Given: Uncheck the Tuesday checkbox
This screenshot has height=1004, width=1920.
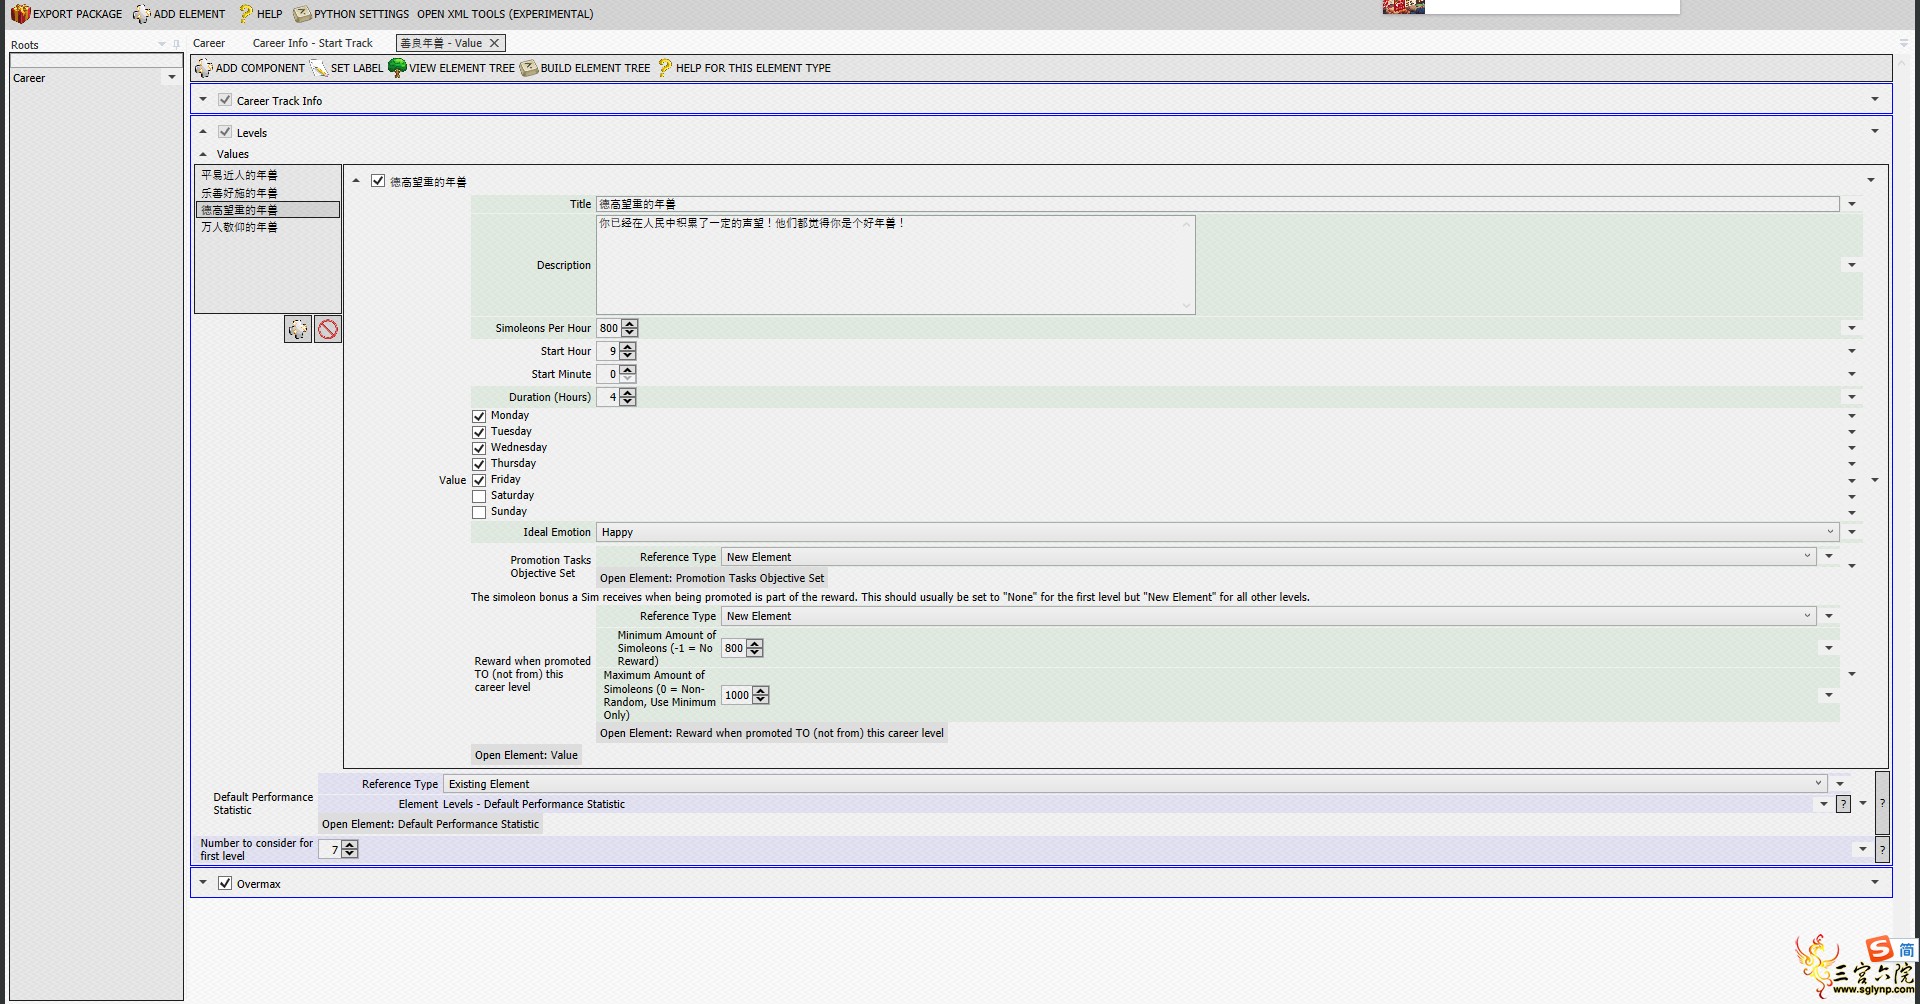Looking at the screenshot, I should coord(479,432).
